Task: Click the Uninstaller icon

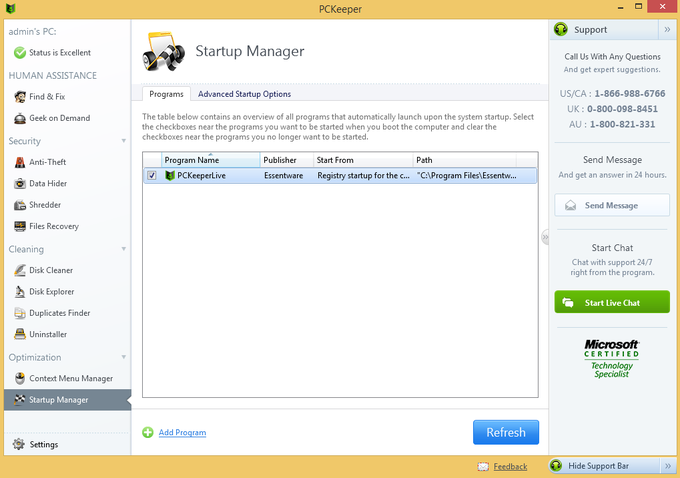Action: (x=20, y=334)
